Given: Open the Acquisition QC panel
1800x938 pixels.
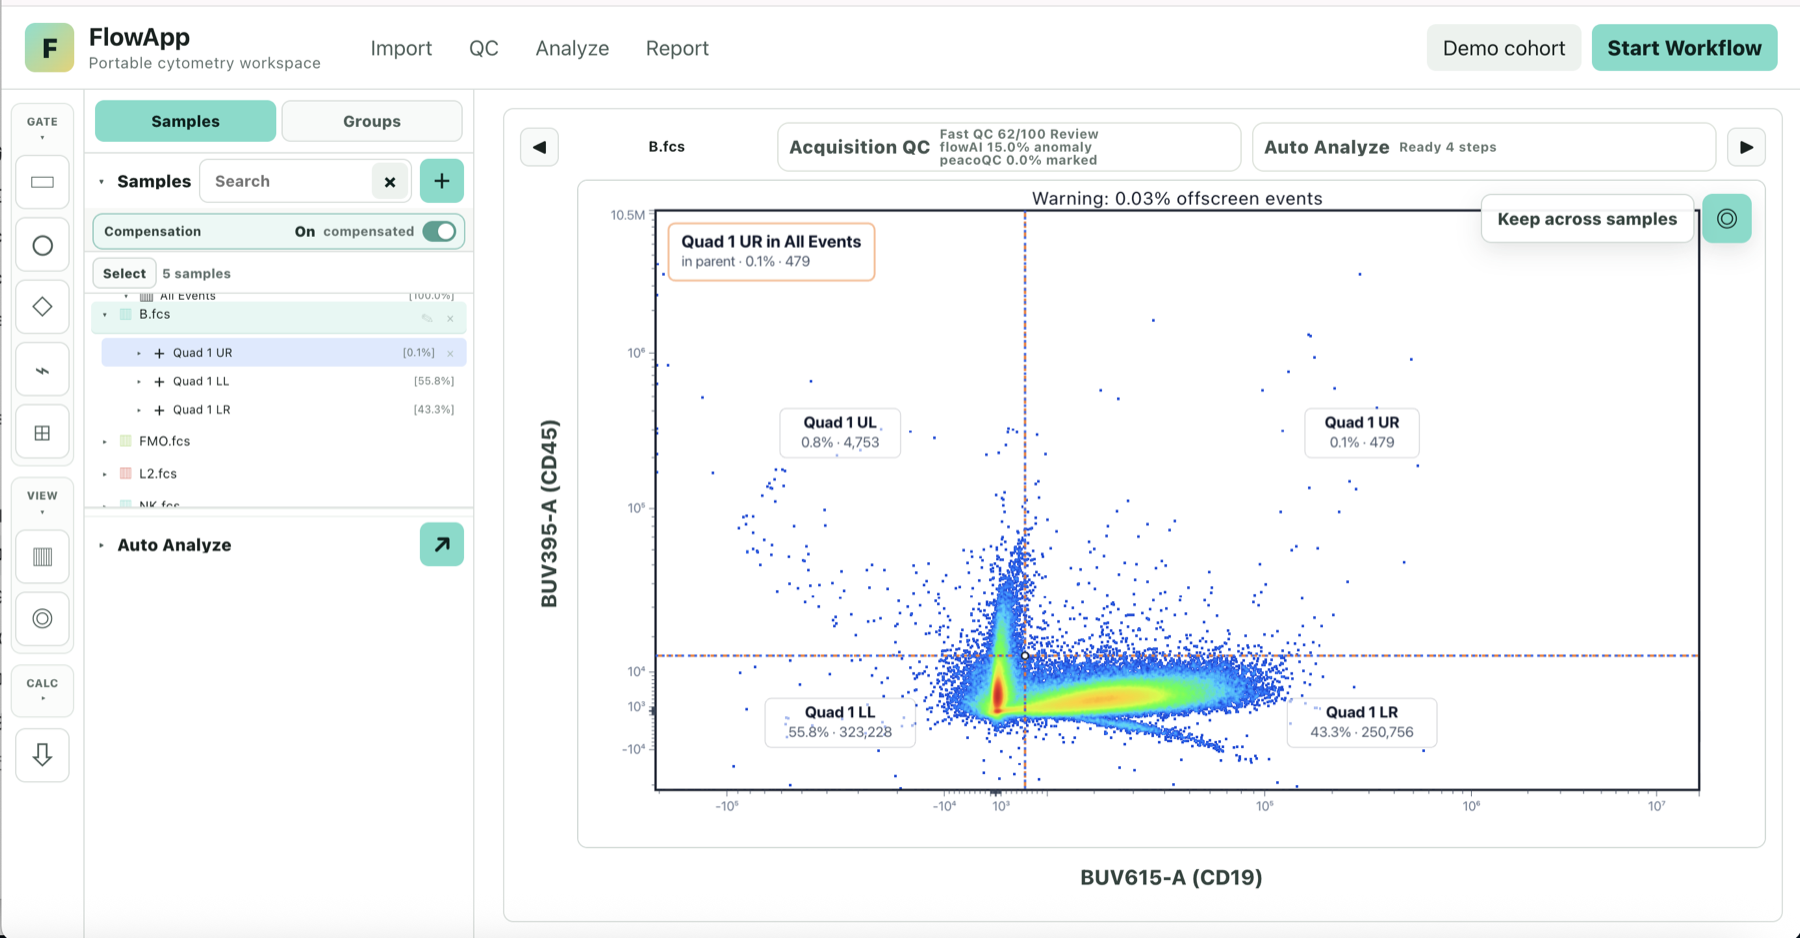Looking at the screenshot, I should (x=1009, y=147).
